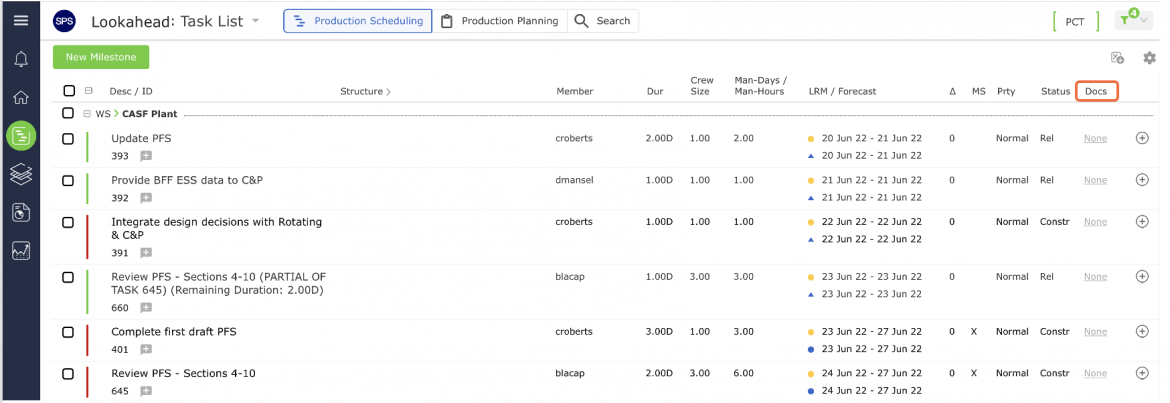The image size is (1170, 403).
Task: Add comment on task 660
Action: 146,308
